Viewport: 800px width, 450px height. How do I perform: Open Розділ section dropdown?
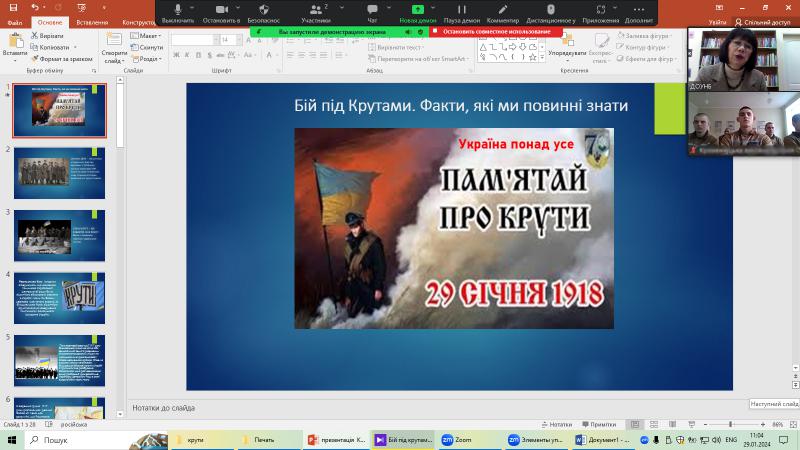[147, 59]
